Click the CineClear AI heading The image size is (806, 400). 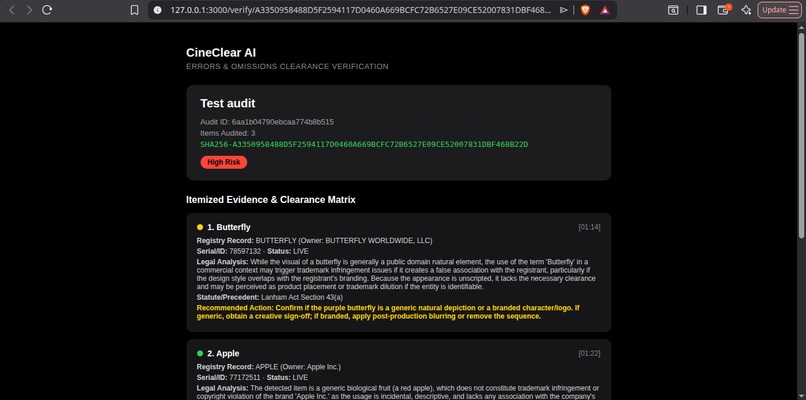(221, 52)
